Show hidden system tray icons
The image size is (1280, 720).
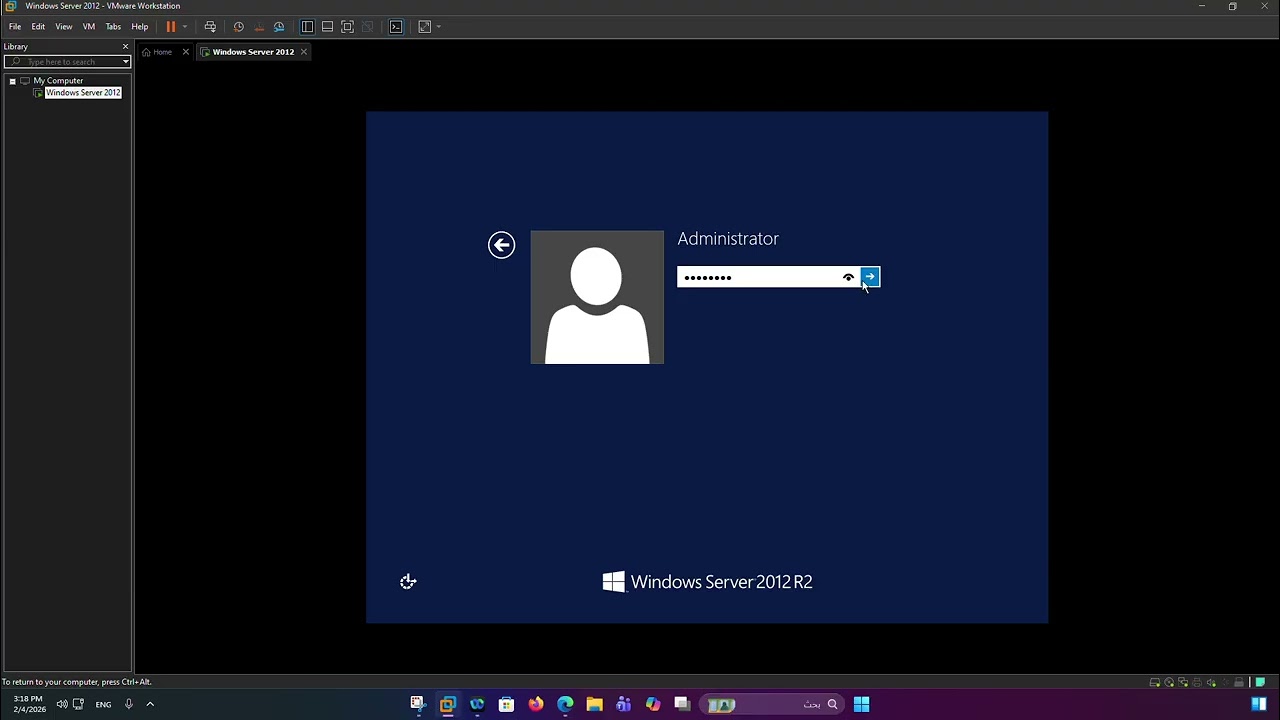coord(150,704)
